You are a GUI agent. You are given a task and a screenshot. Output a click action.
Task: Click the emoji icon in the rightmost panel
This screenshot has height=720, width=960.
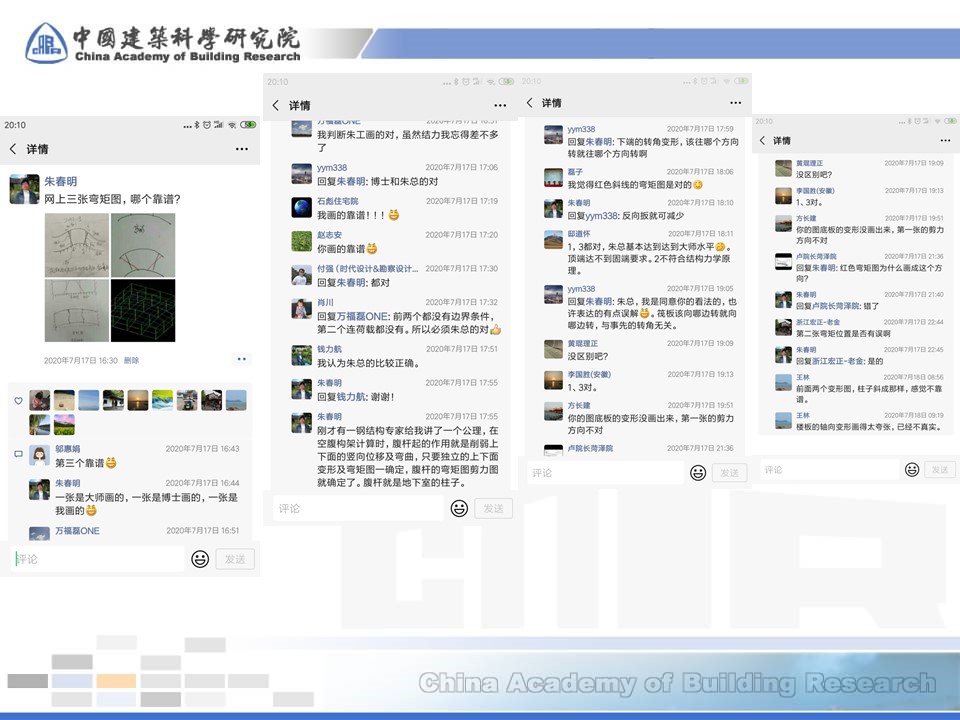point(912,469)
